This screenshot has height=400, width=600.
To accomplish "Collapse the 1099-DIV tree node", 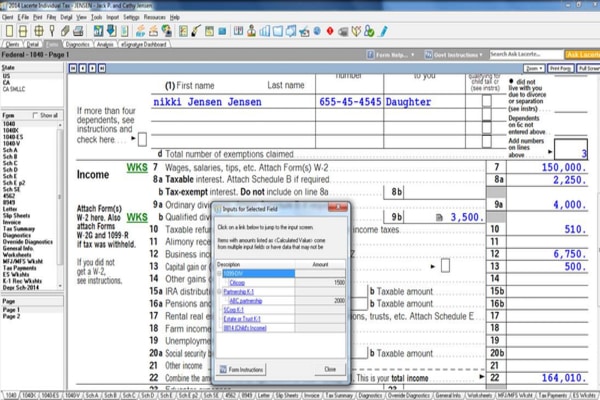I will pyautogui.click(x=219, y=273).
